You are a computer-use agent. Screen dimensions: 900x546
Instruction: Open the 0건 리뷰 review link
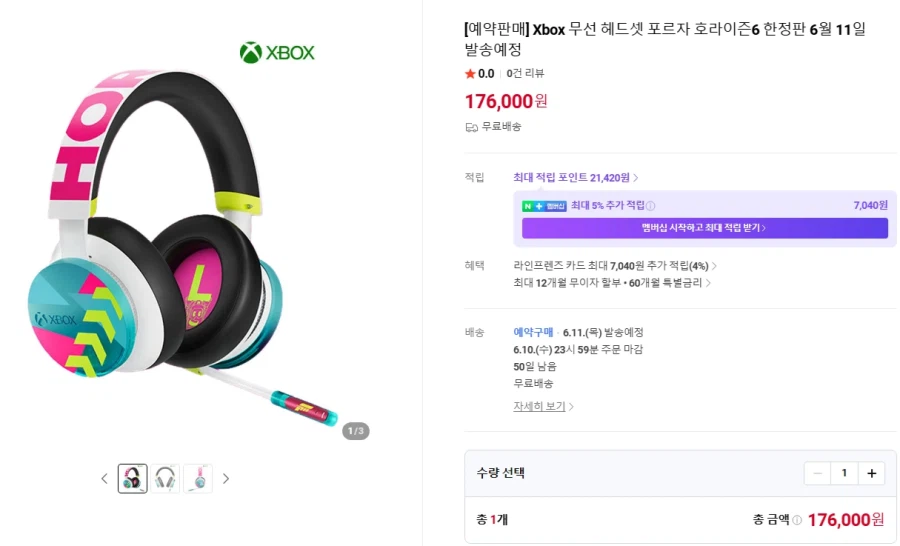(x=525, y=74)
